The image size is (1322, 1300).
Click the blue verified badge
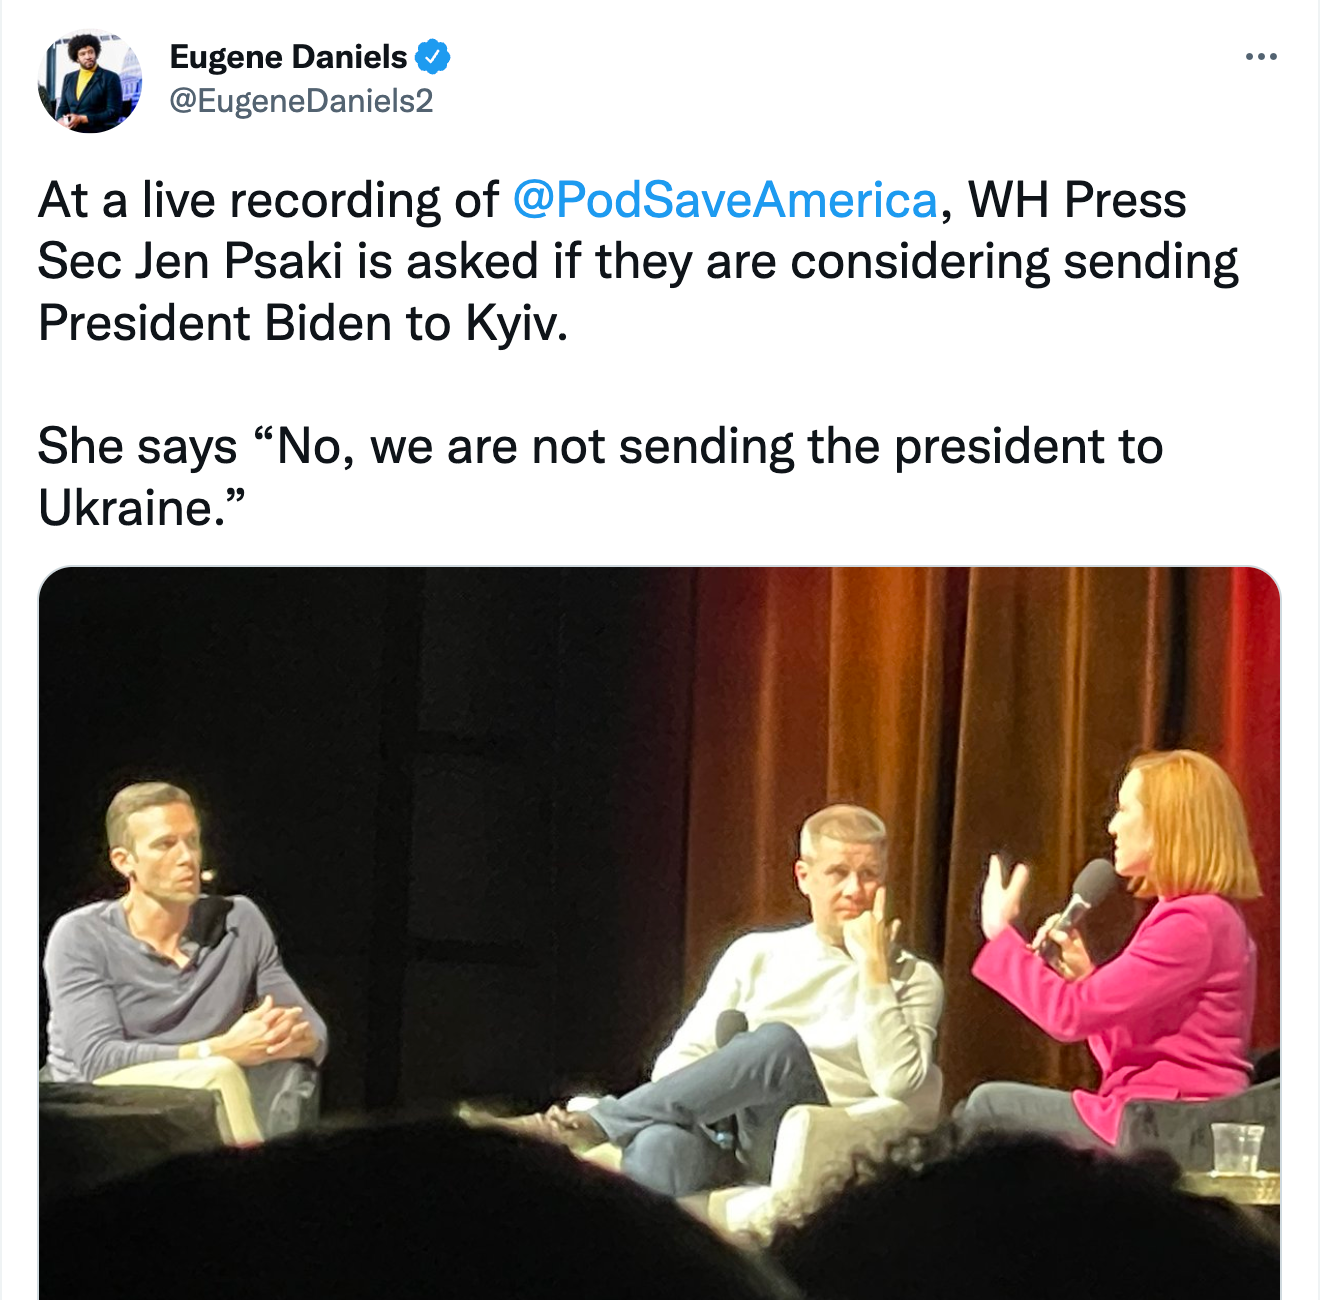coord(433,57)
